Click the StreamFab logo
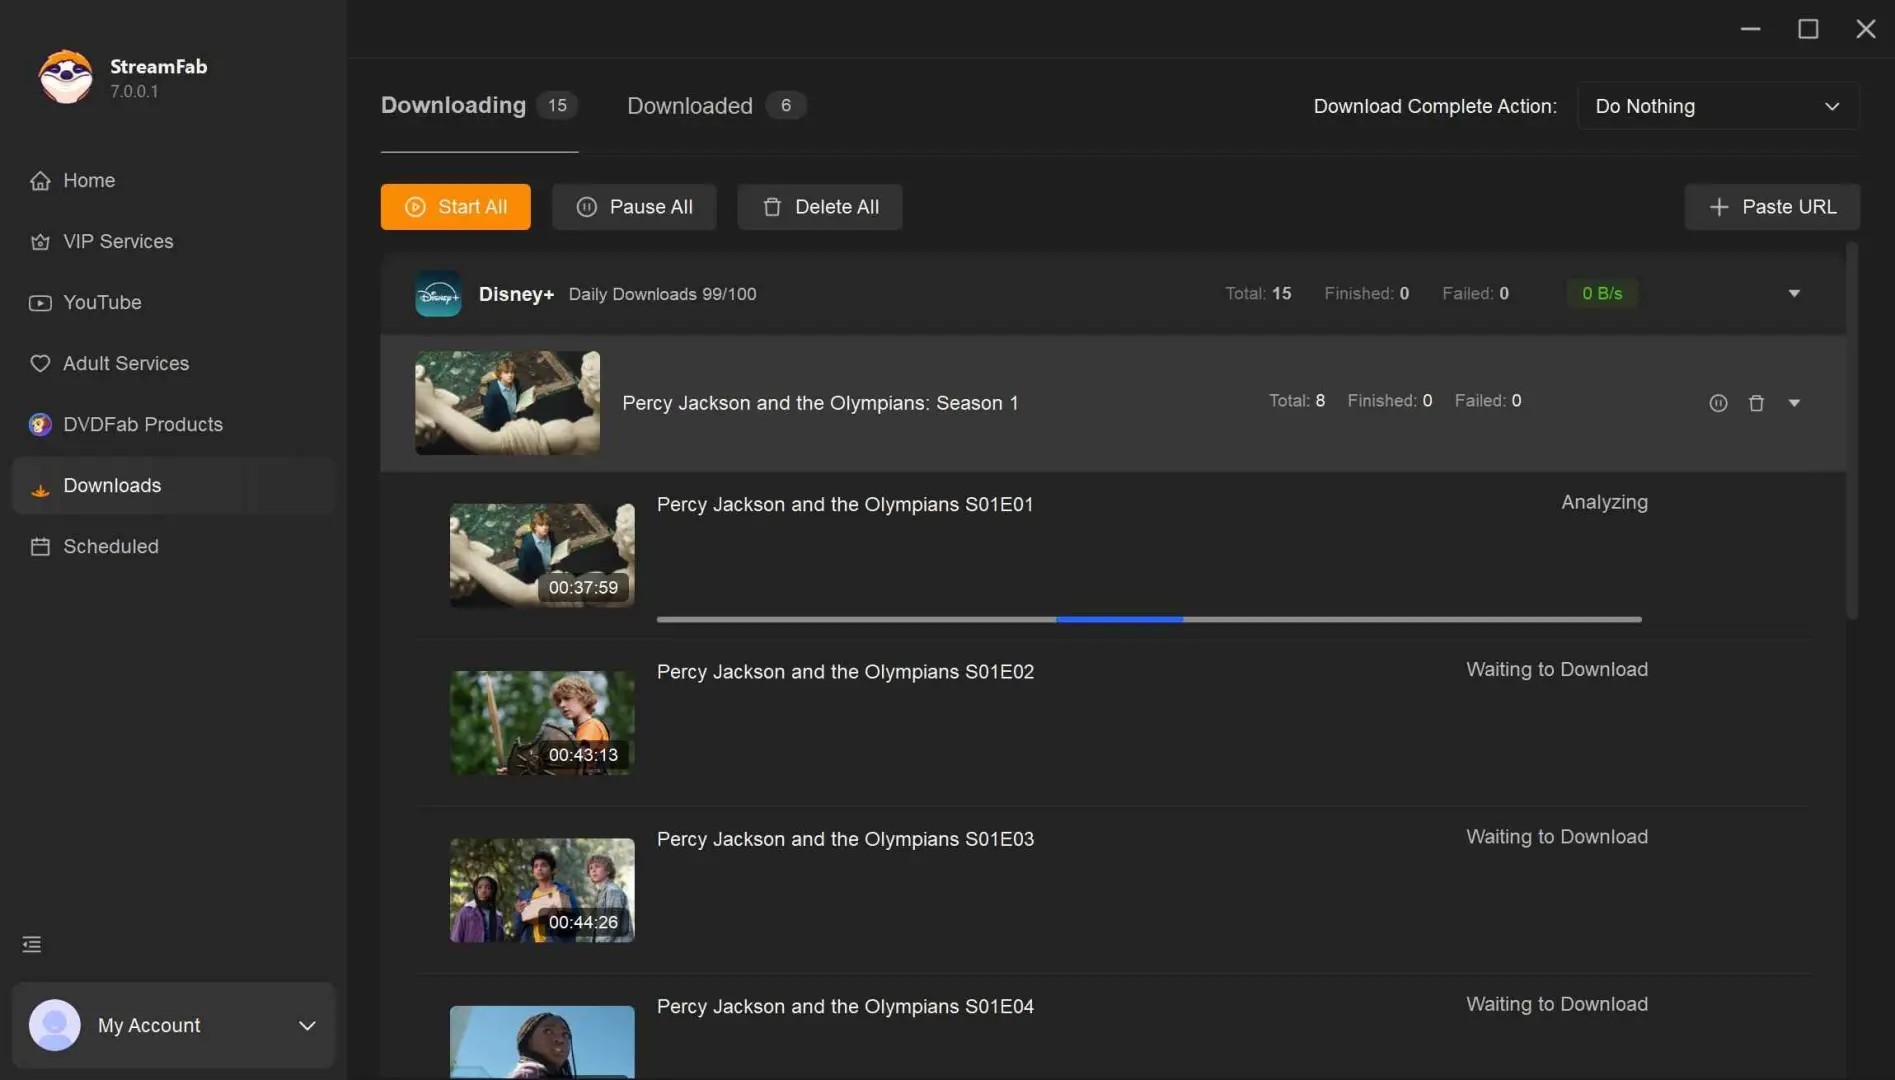 (x=65, y=76)
